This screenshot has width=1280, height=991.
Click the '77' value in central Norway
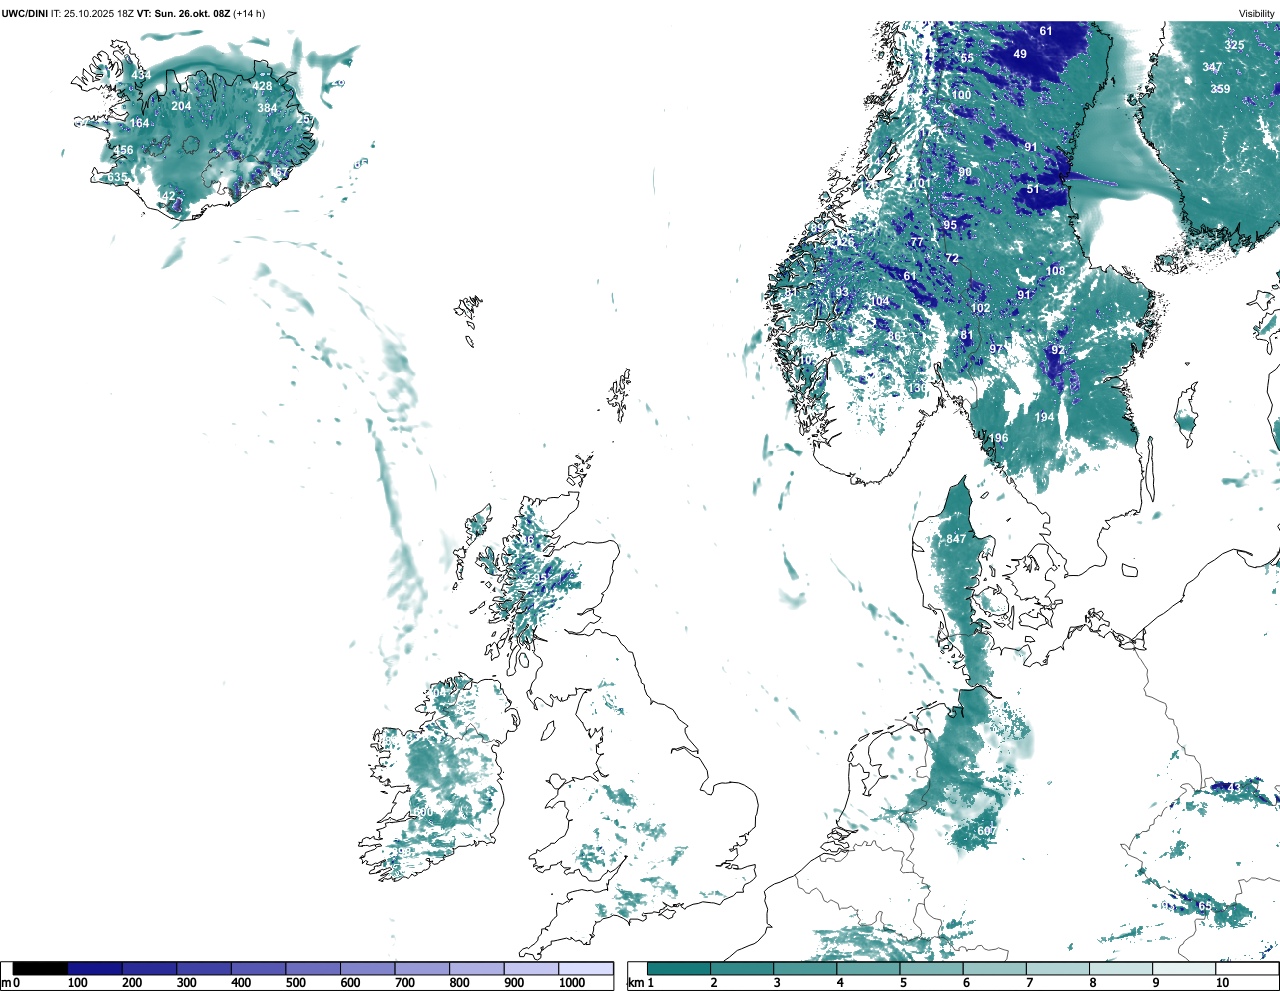pyautogui.click(x=917, y=242)
